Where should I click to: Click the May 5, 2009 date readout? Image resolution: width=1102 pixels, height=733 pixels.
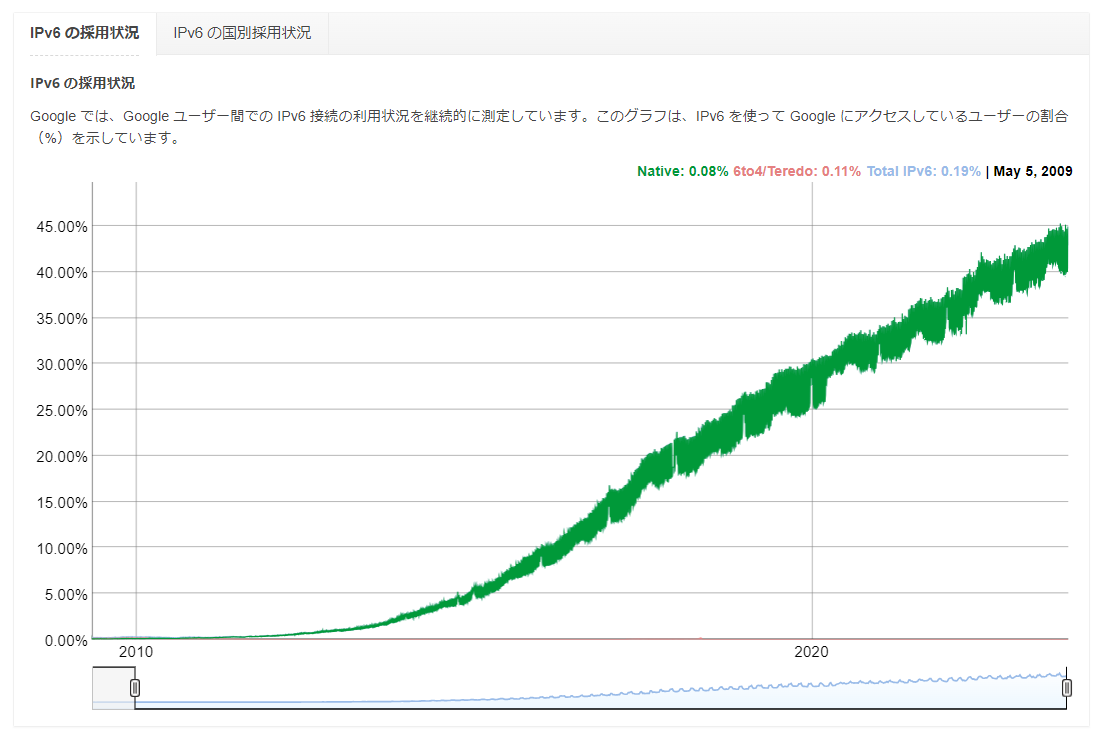click(1032, 171)
